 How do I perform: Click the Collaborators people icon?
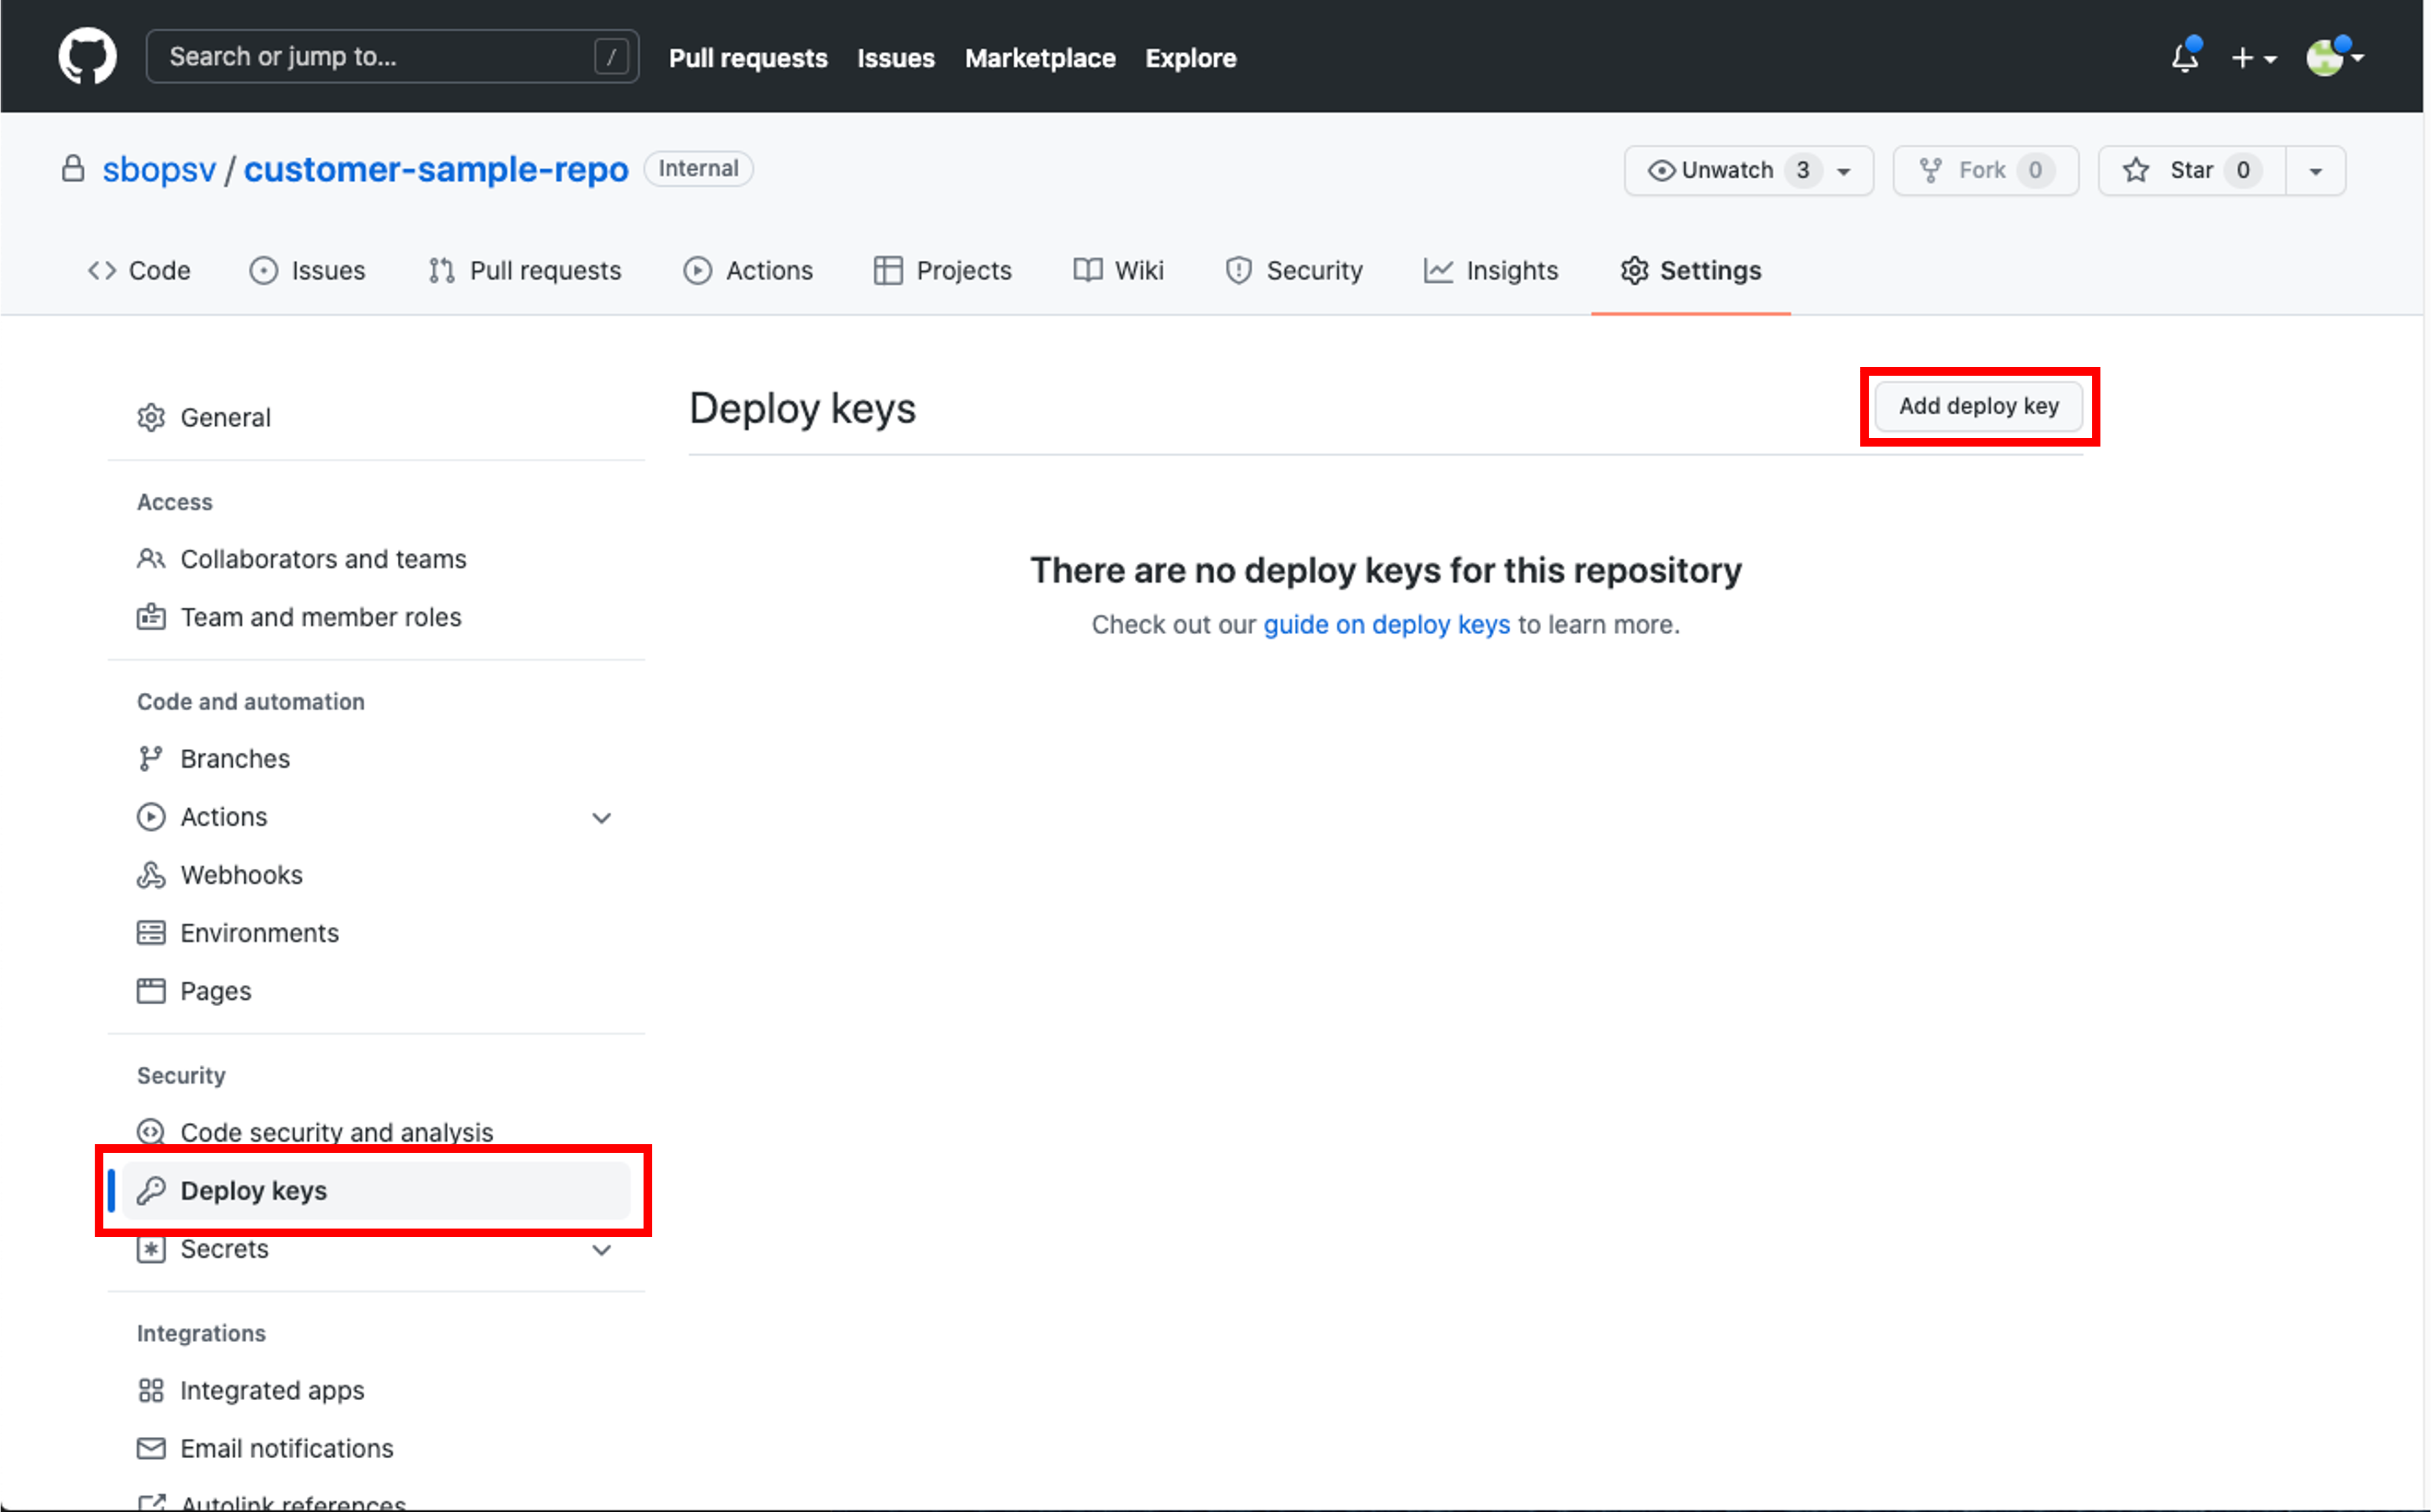151,559
